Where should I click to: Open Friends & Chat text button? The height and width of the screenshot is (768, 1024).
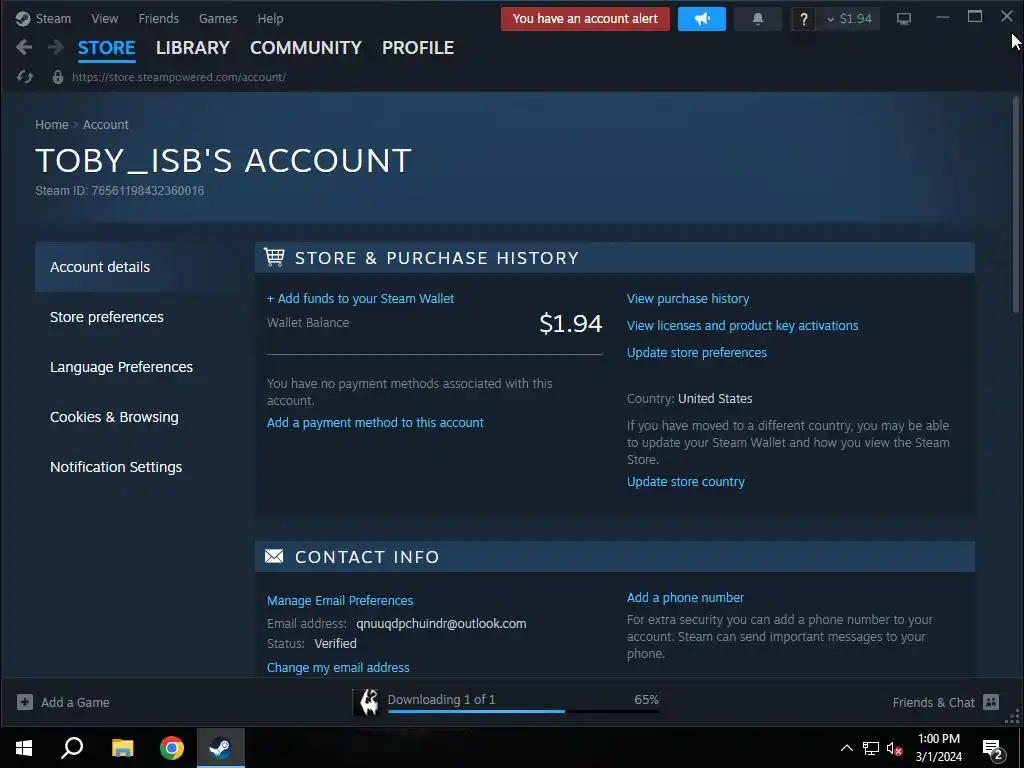pyautogui.click(x=933, y=703)
